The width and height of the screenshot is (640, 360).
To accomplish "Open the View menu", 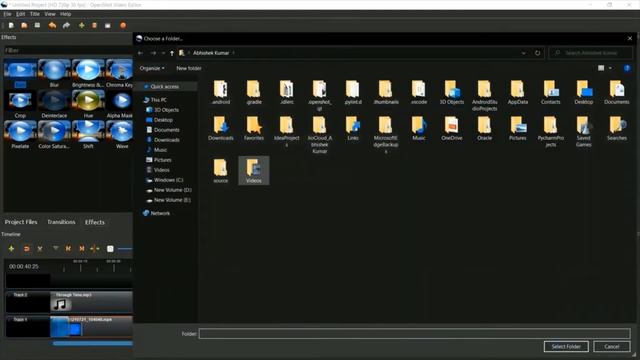I will [x=50, y=14].
